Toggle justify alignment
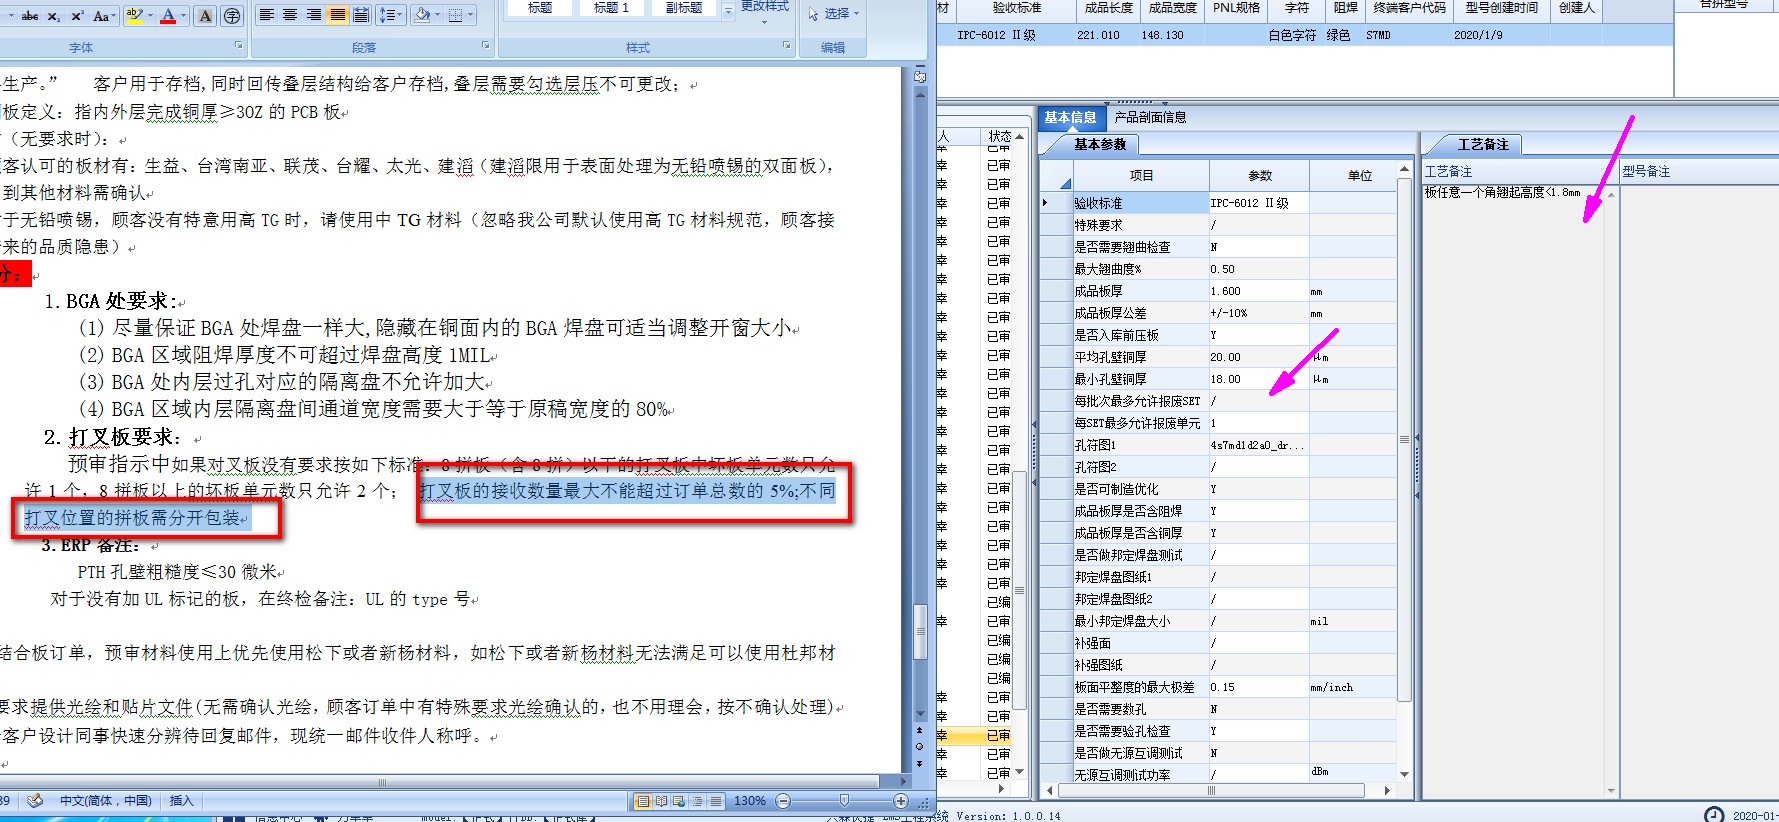Viewport: 1779px width, 822px height. [338, 15]
